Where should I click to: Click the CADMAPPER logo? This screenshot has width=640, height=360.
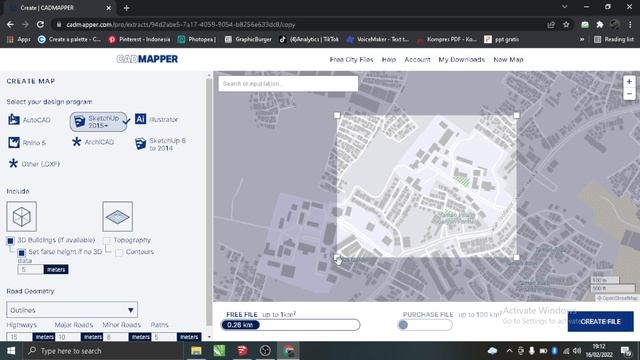pyautogui.click(x=147, y=59)
